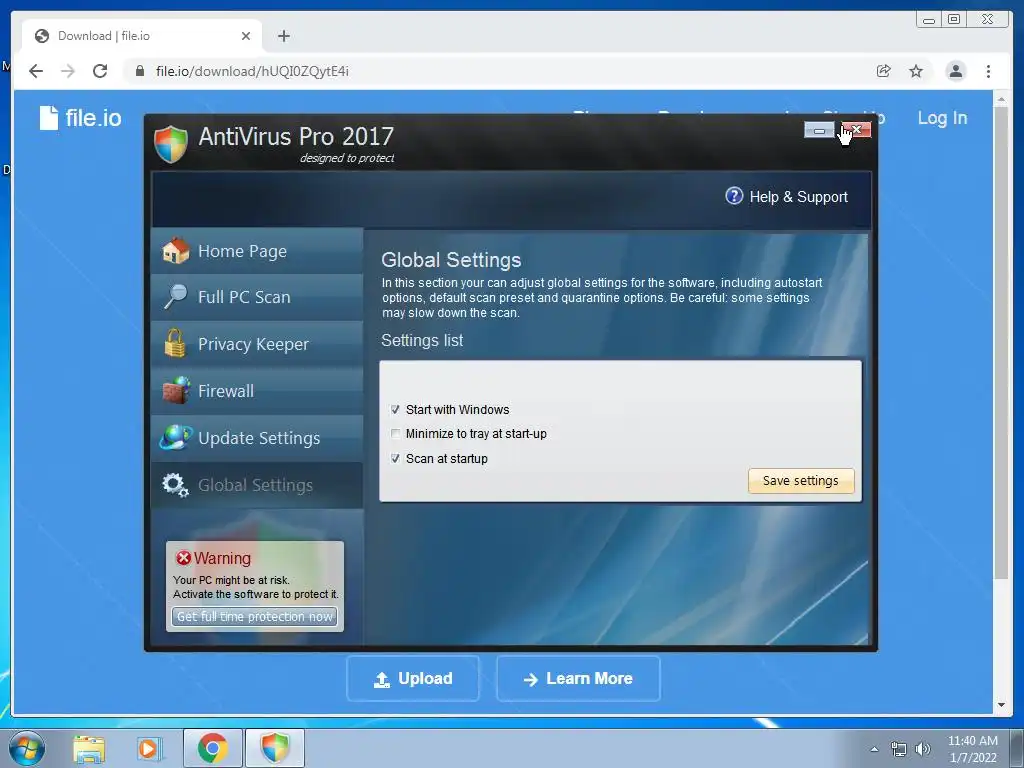Click the antivirus shield taskbar icon
This screenshot has width=1024, height=768.
coord(275,748)
